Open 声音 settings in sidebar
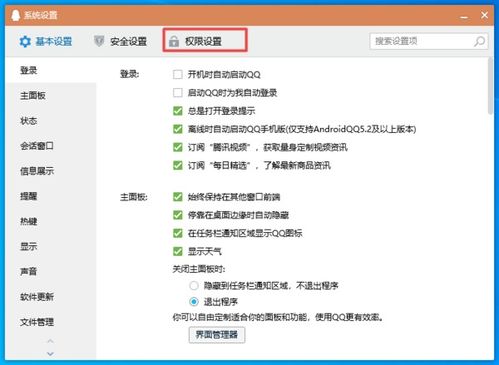The image size is (499, 365). (51, 271)
